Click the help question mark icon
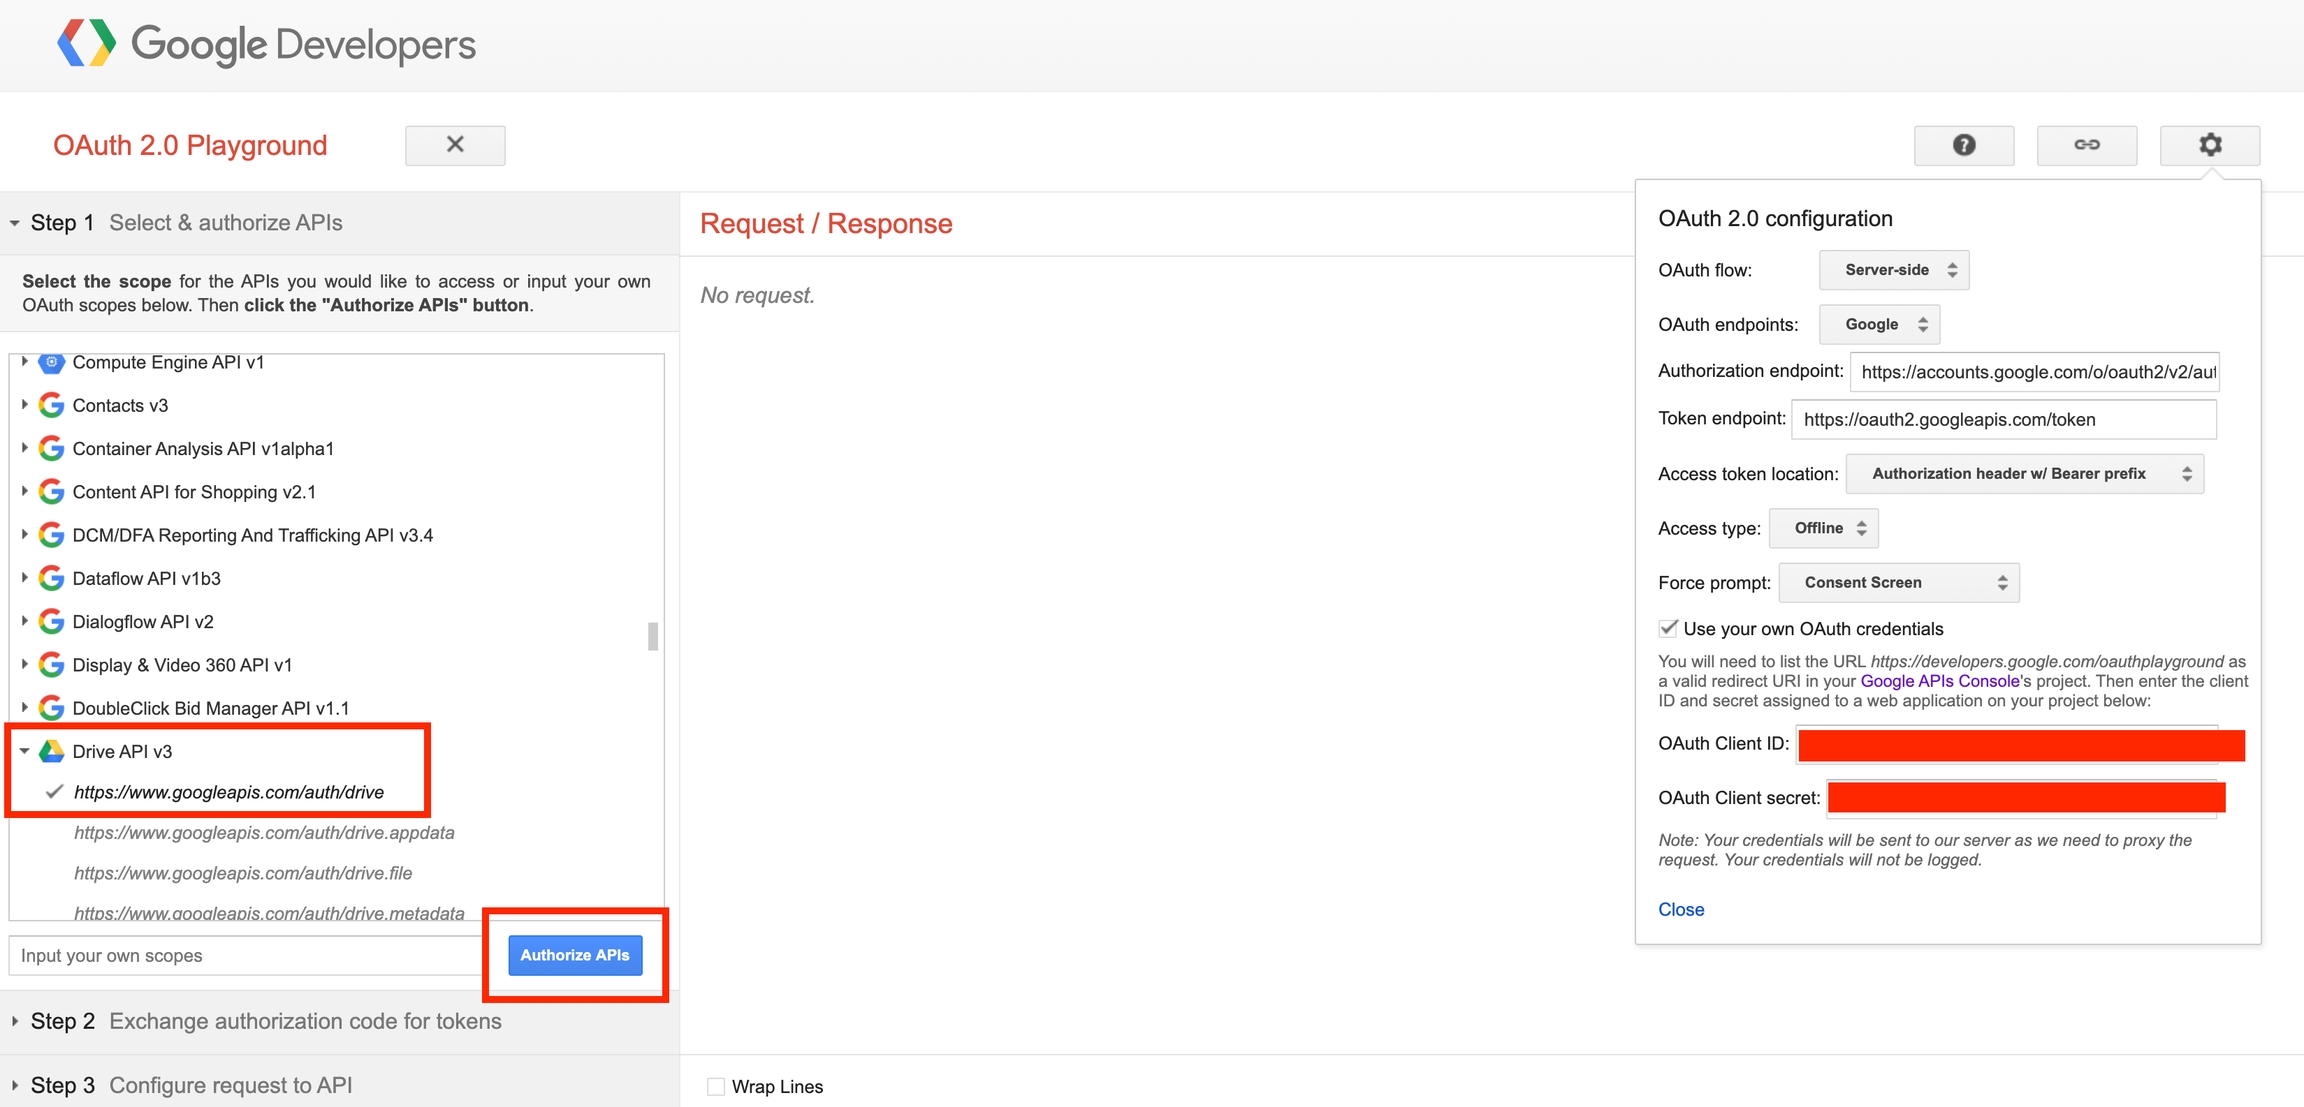Screen dimensions: 2304x1107 click(1963, 145)
